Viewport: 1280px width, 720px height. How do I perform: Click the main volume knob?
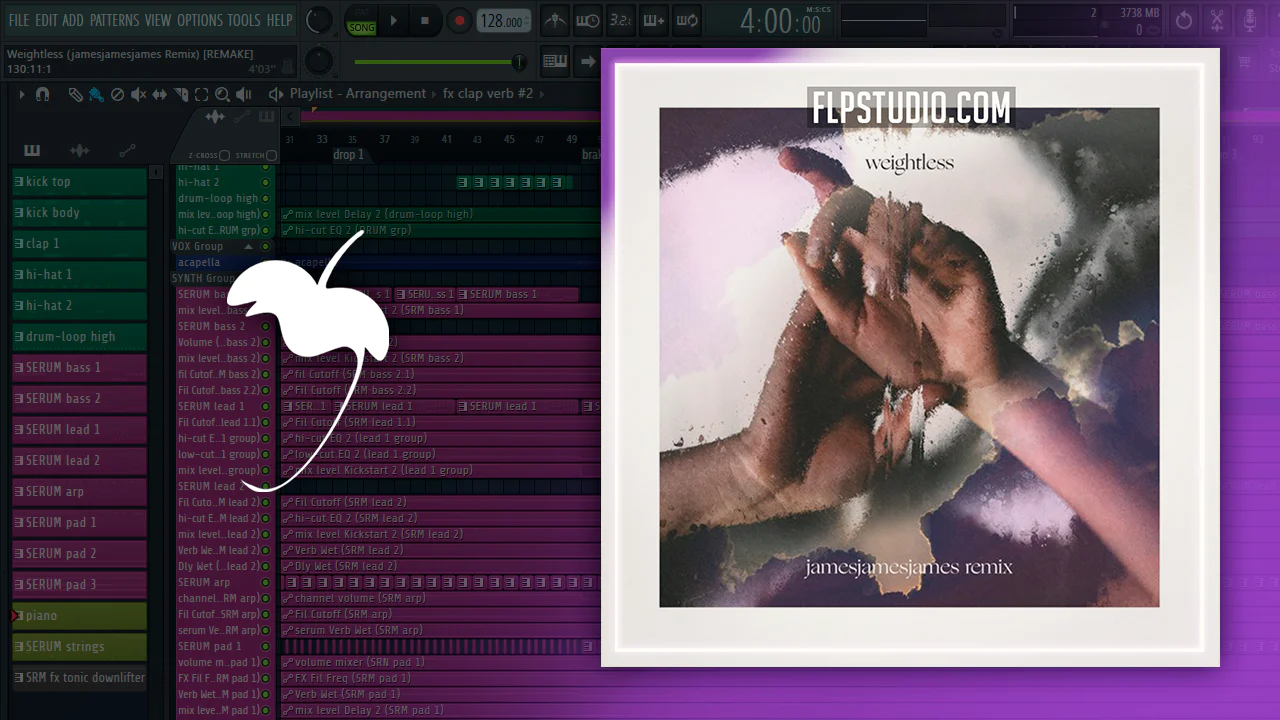pyautogui.click(x=318, y=20)
